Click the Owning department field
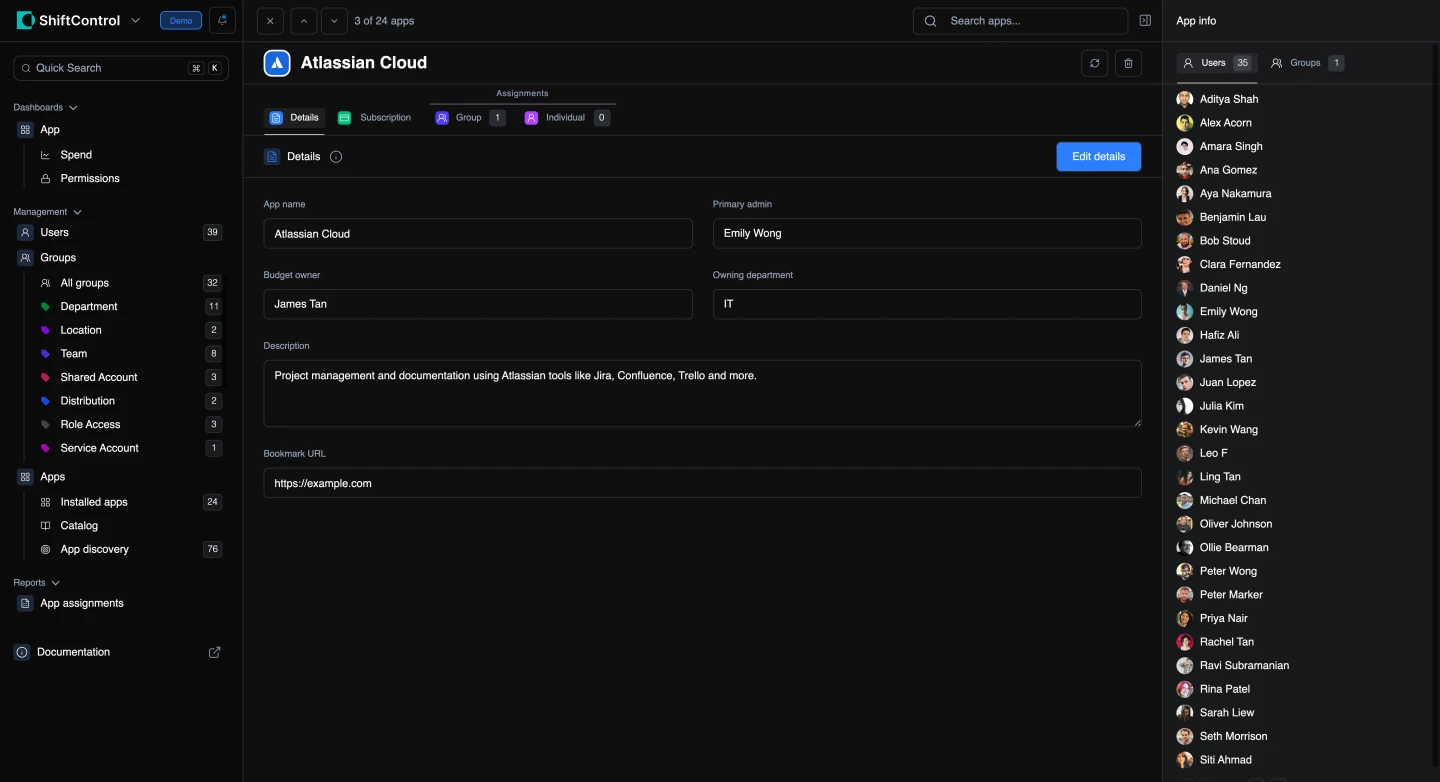 (x=927, y=304)
